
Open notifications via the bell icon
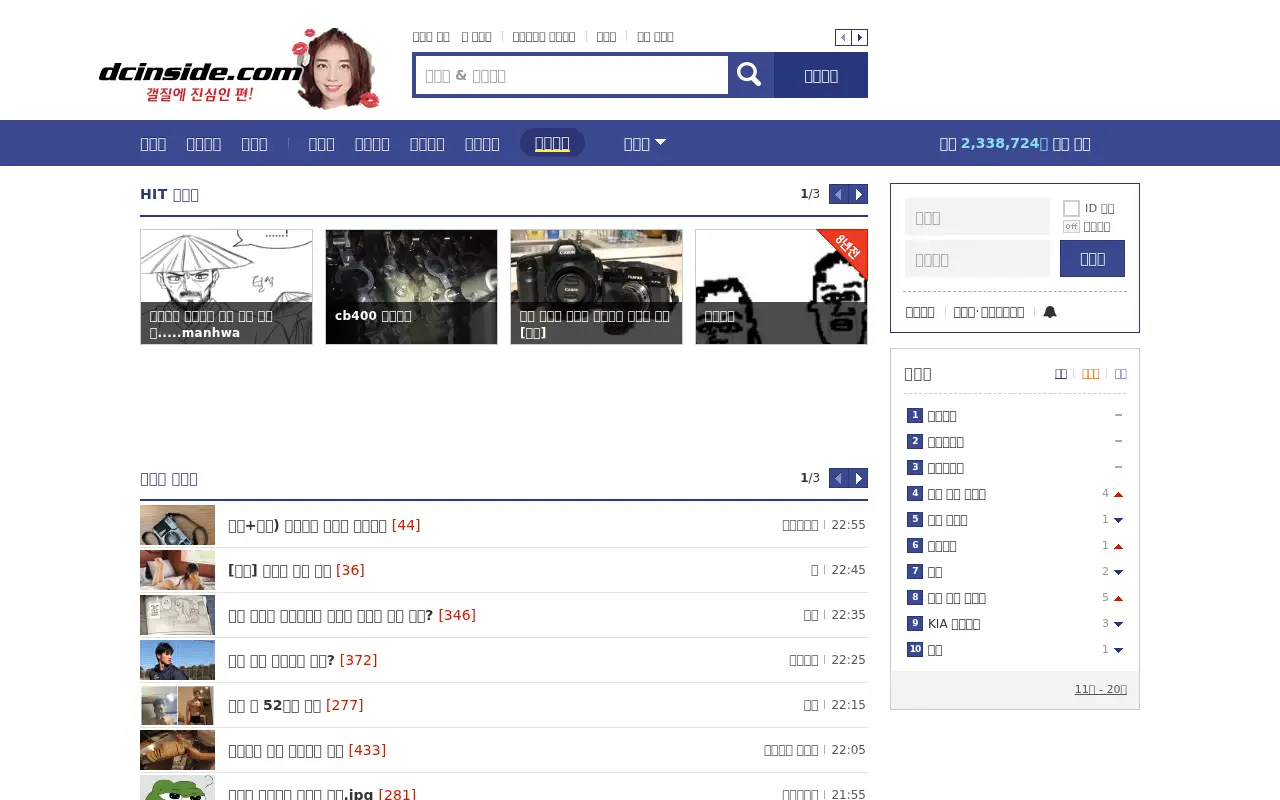(1050, 312)
